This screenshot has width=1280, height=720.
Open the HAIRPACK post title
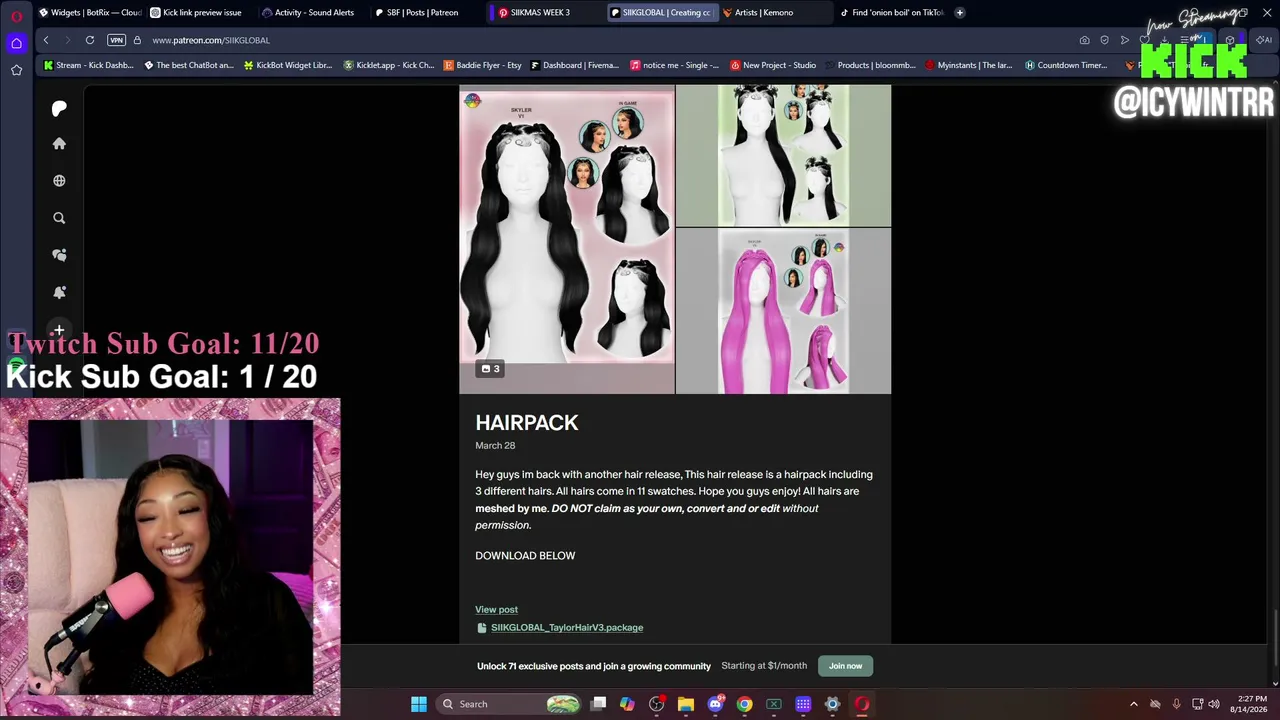coord(527,423)
